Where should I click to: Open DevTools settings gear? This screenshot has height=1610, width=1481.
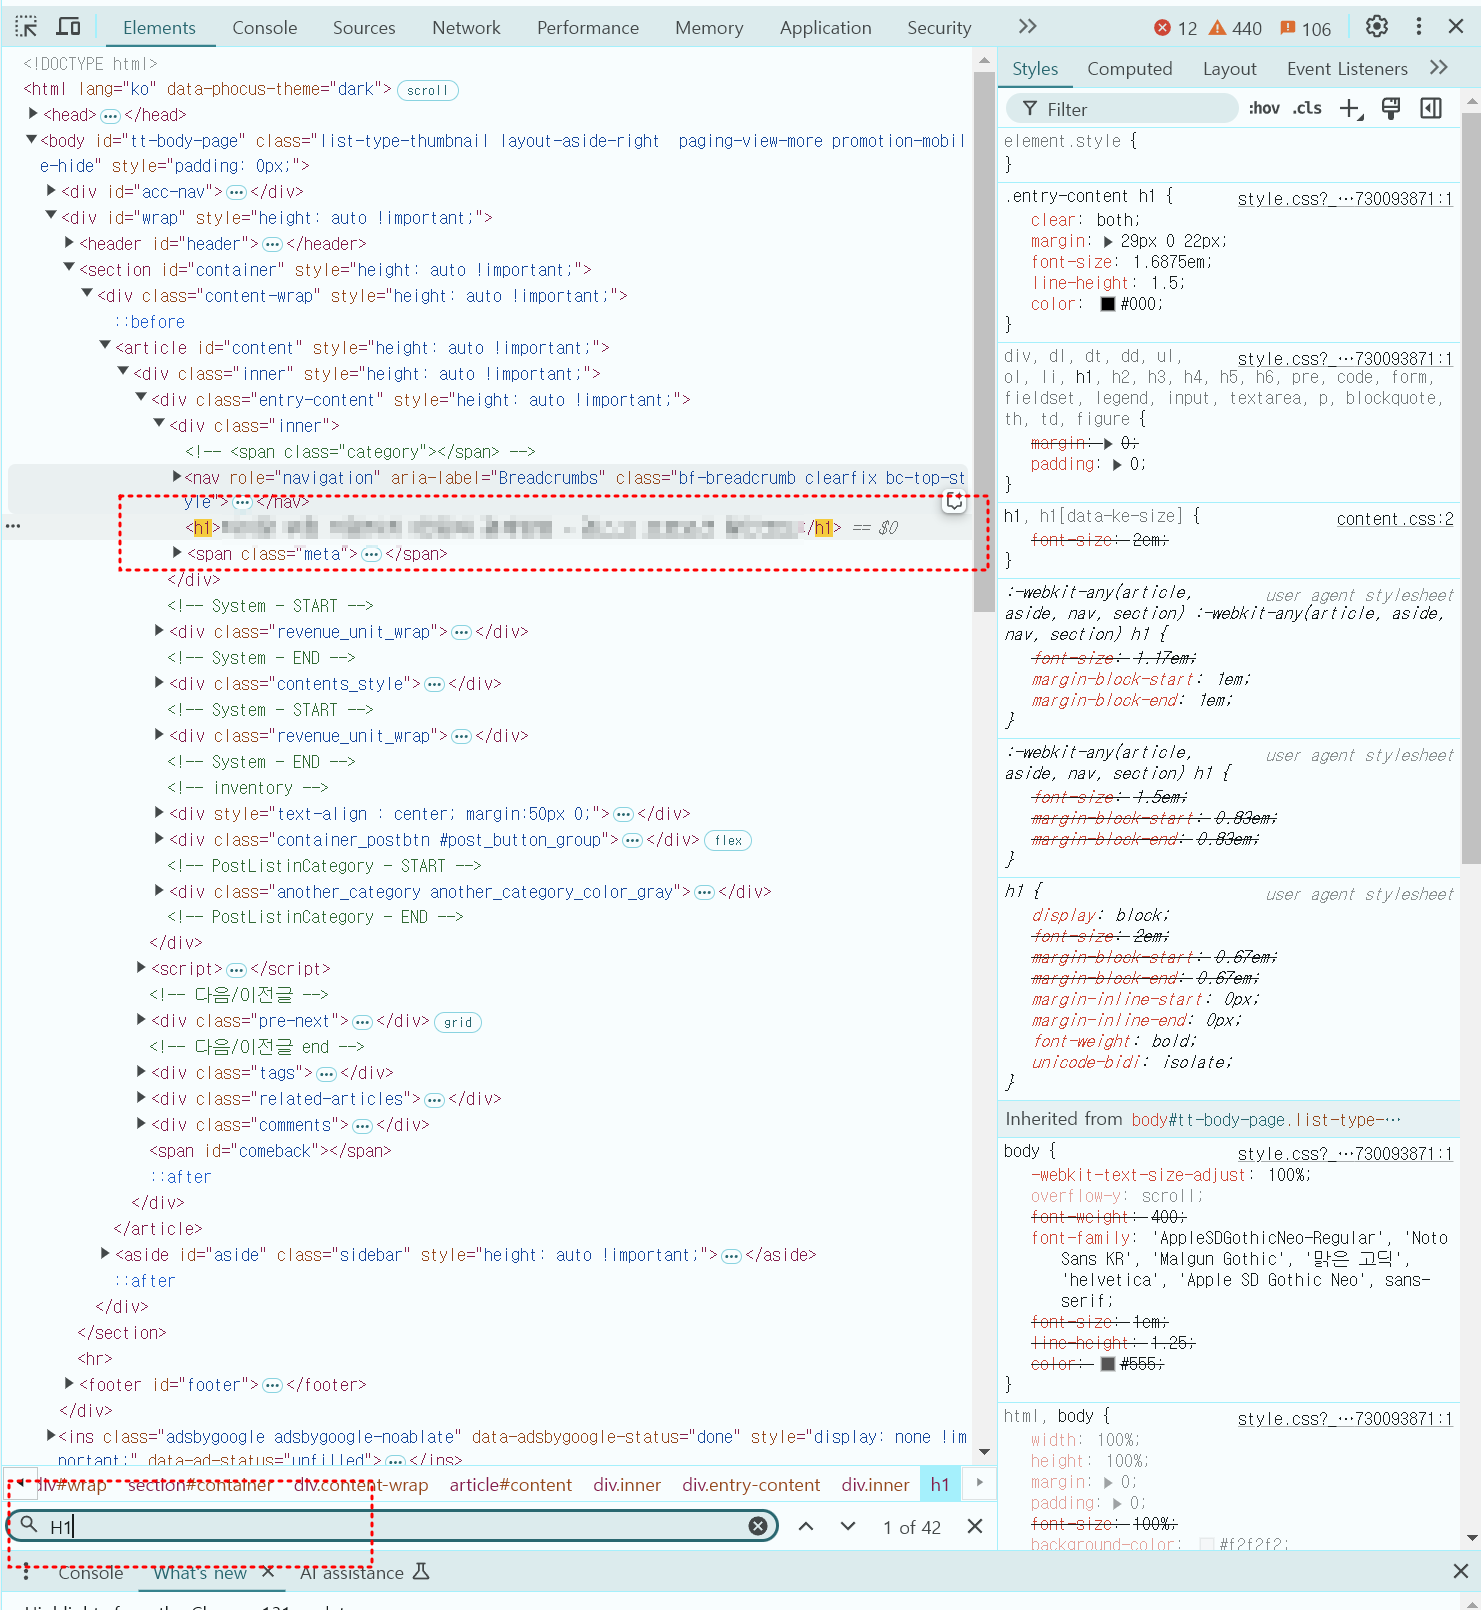(1377, 27)
